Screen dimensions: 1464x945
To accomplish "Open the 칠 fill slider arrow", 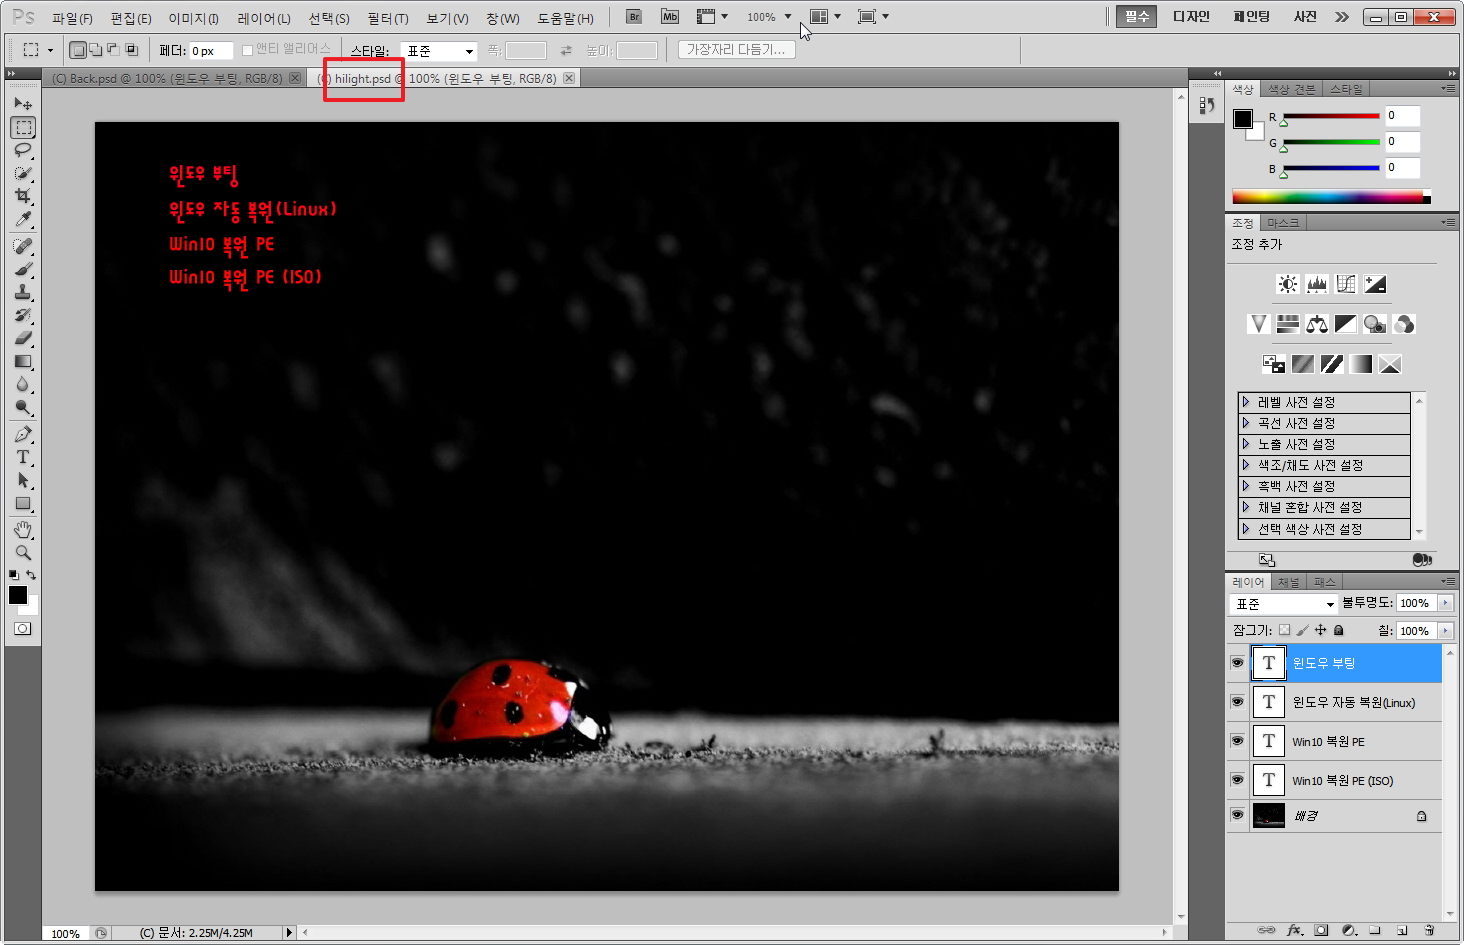I will pos(1445,631).
